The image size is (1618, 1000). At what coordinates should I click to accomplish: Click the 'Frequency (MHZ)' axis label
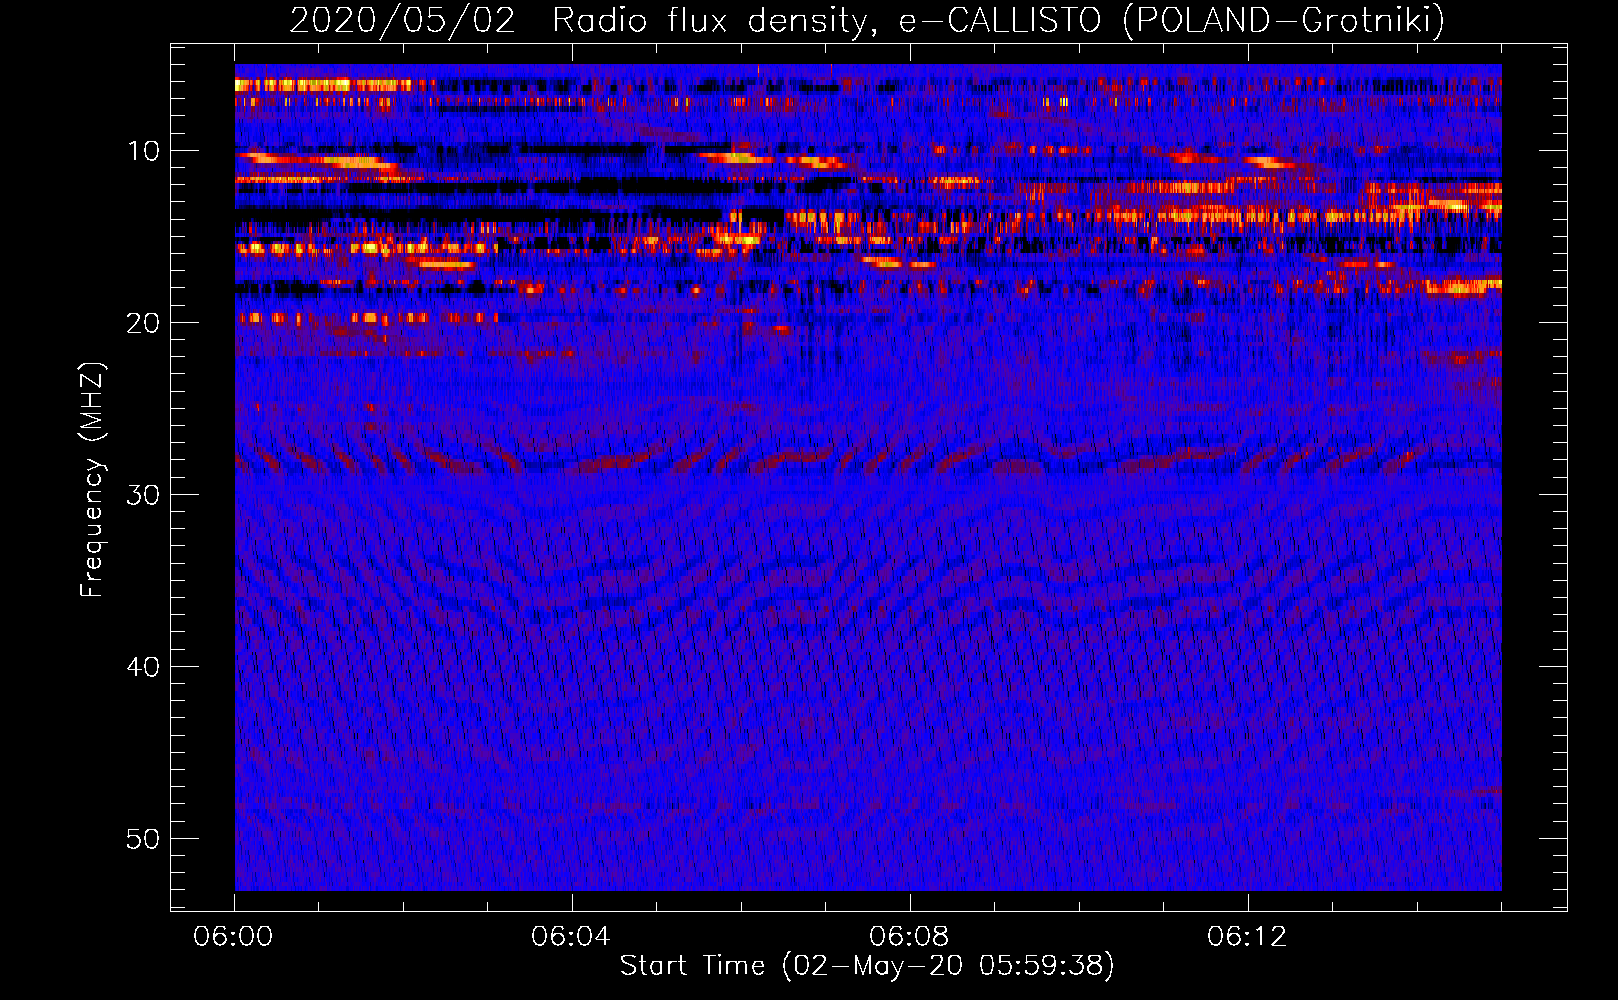coord(92,480)
